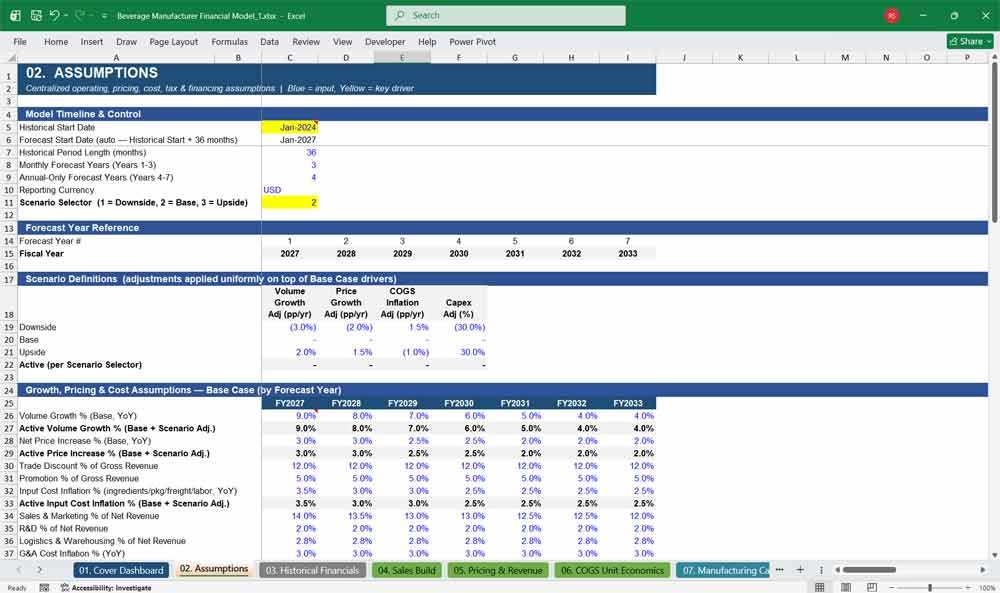
Task: Open the Help ribbon tab
Action: coord(427,41)
